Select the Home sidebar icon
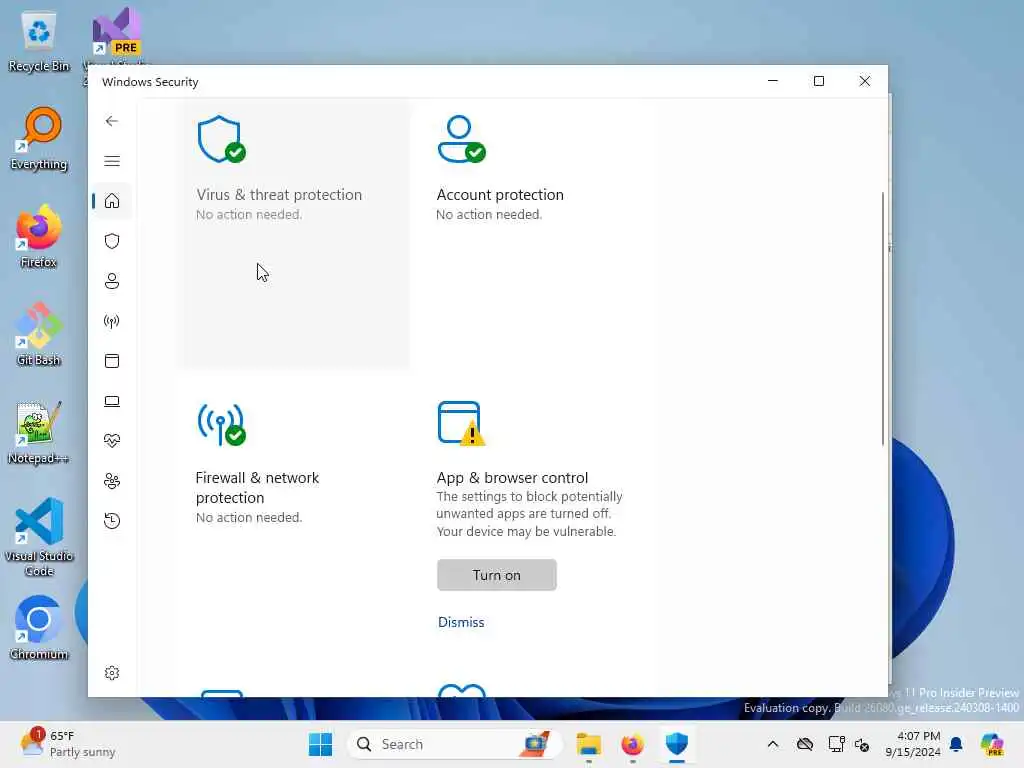 (112, 200)
